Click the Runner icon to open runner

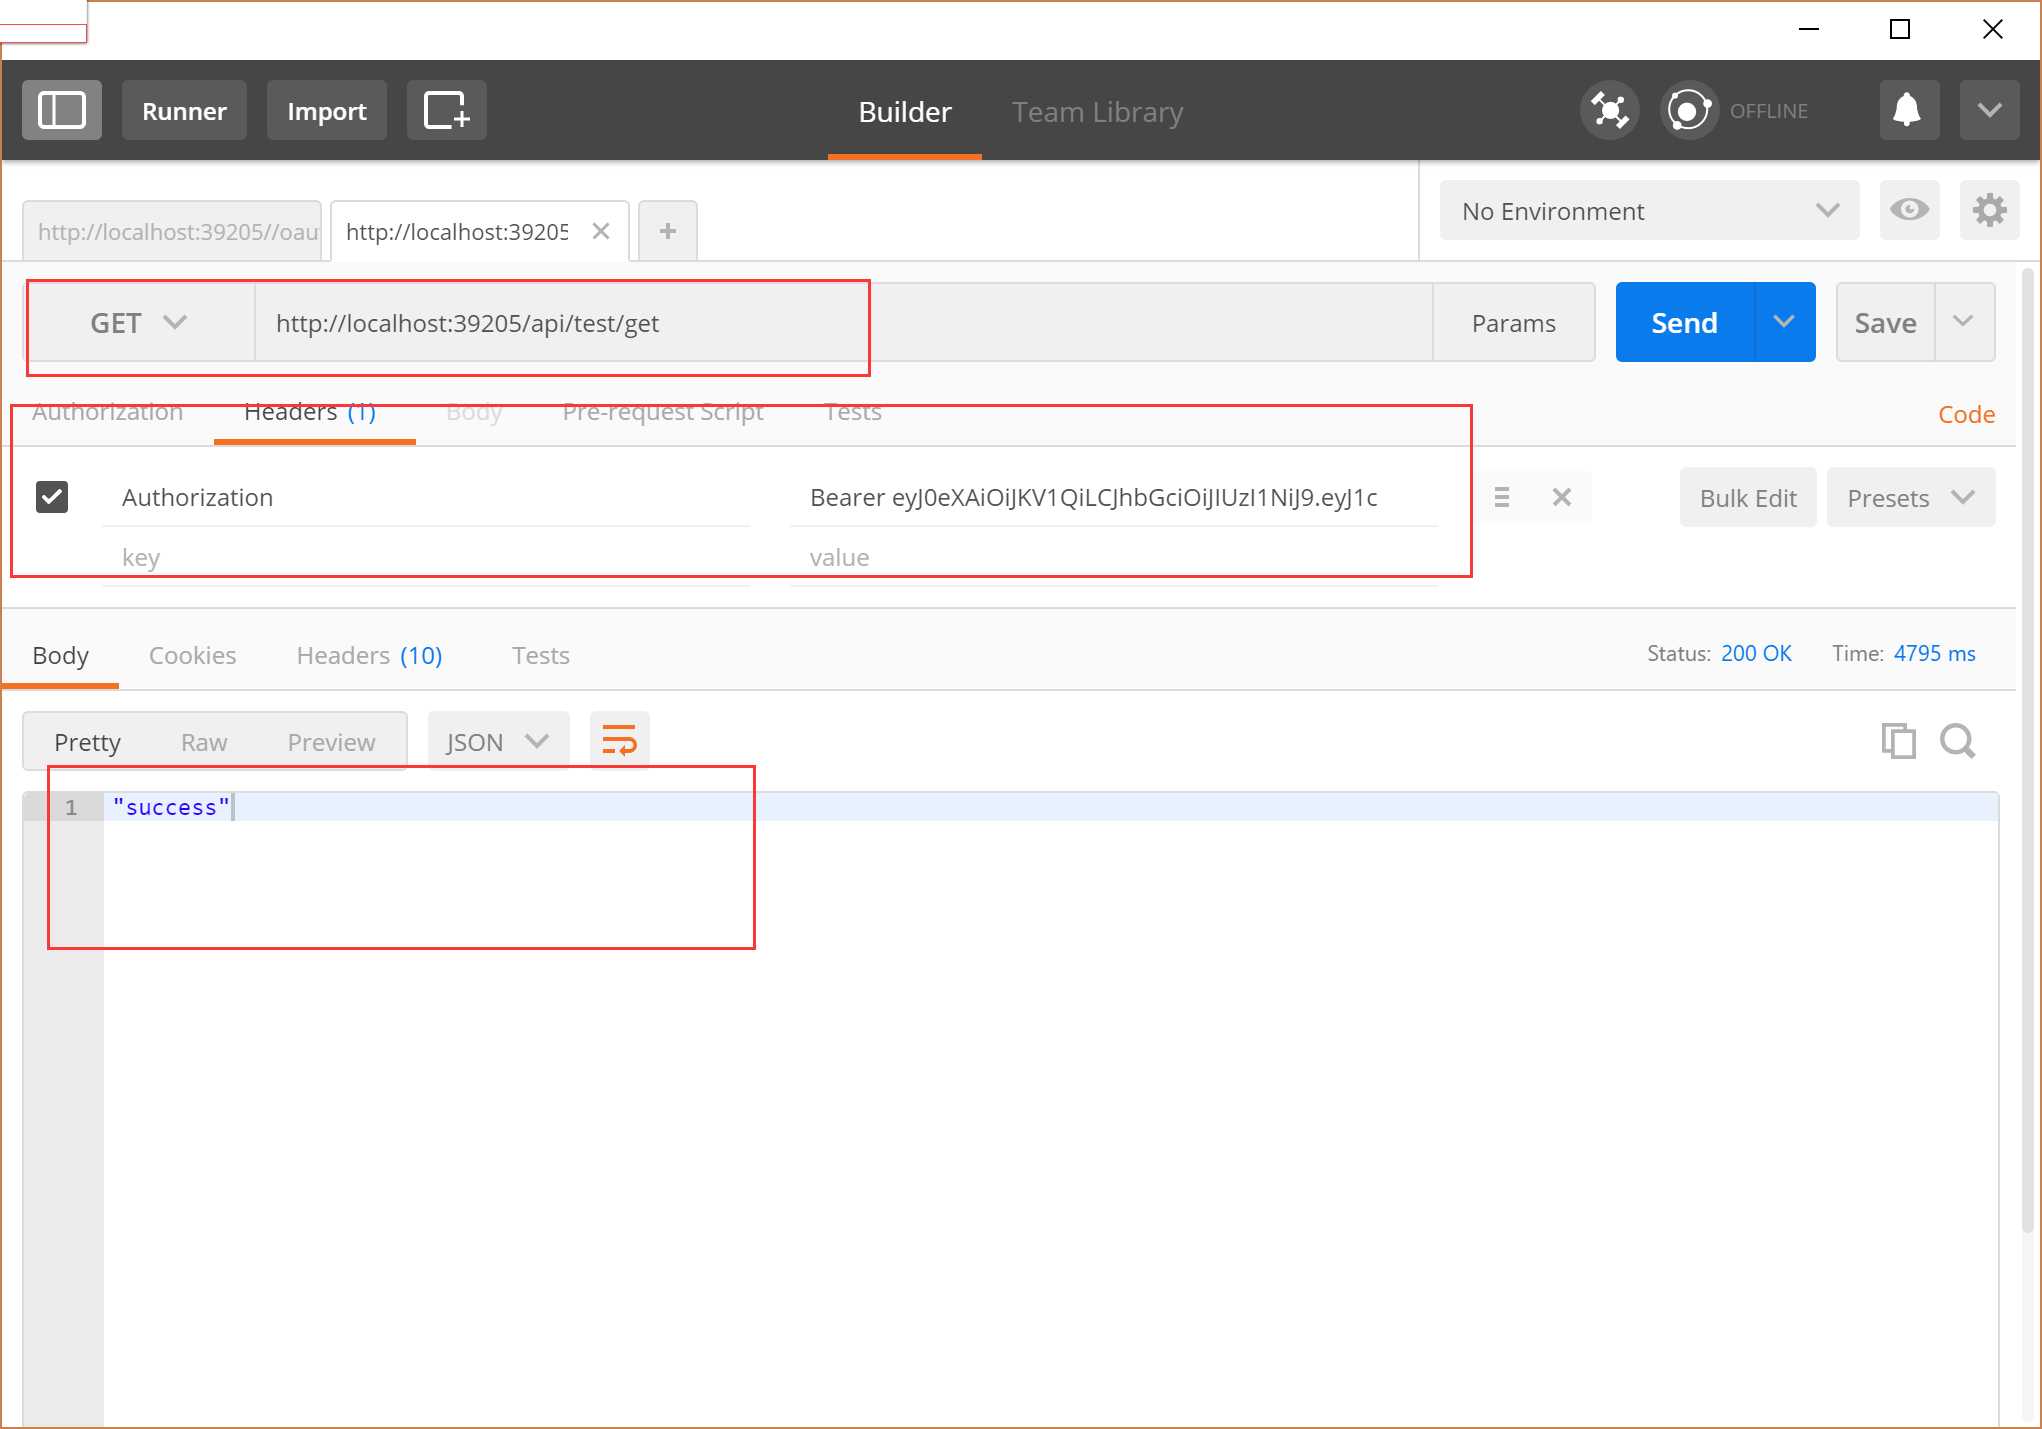tap(182, 110)
